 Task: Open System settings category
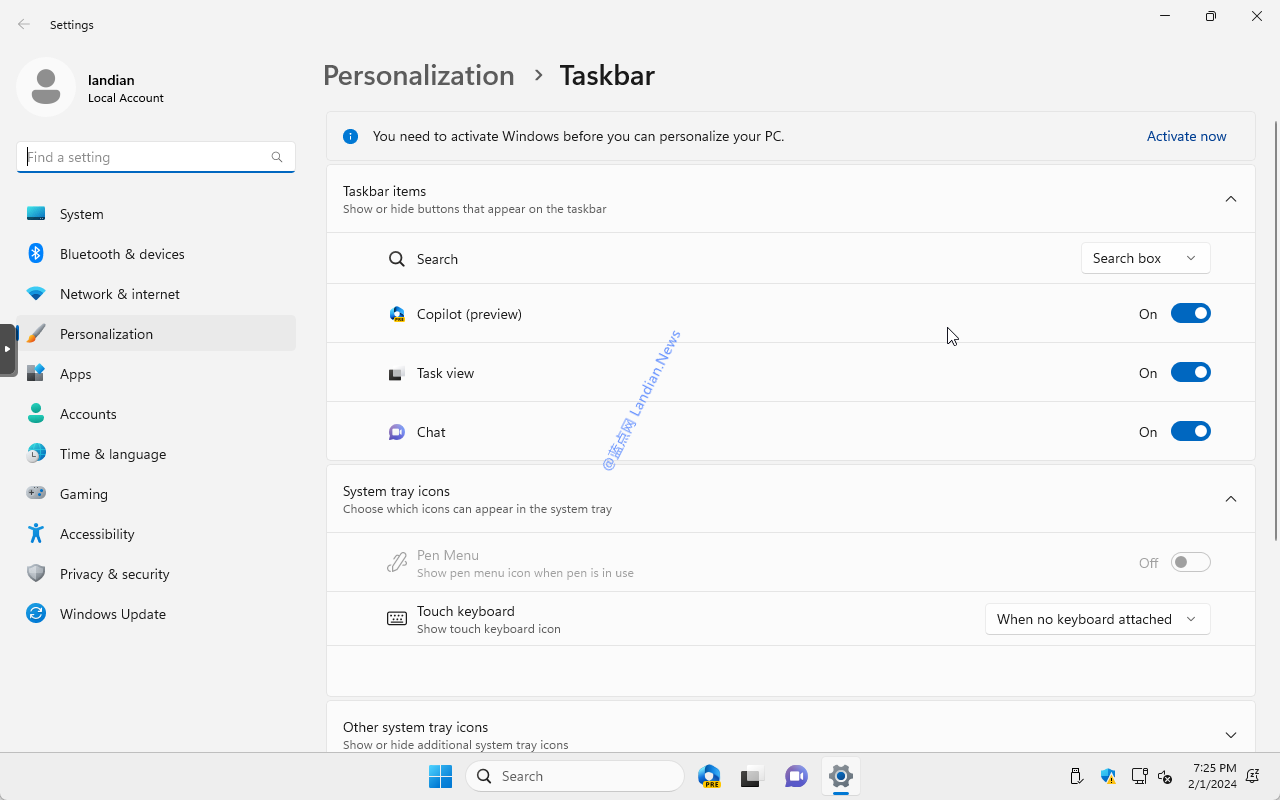pos(156,214)
